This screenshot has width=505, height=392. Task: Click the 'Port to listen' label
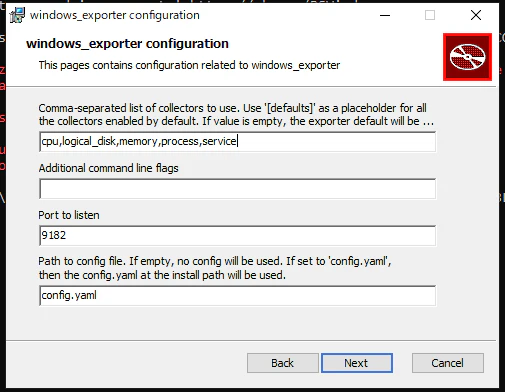click(x=69, y=215)
